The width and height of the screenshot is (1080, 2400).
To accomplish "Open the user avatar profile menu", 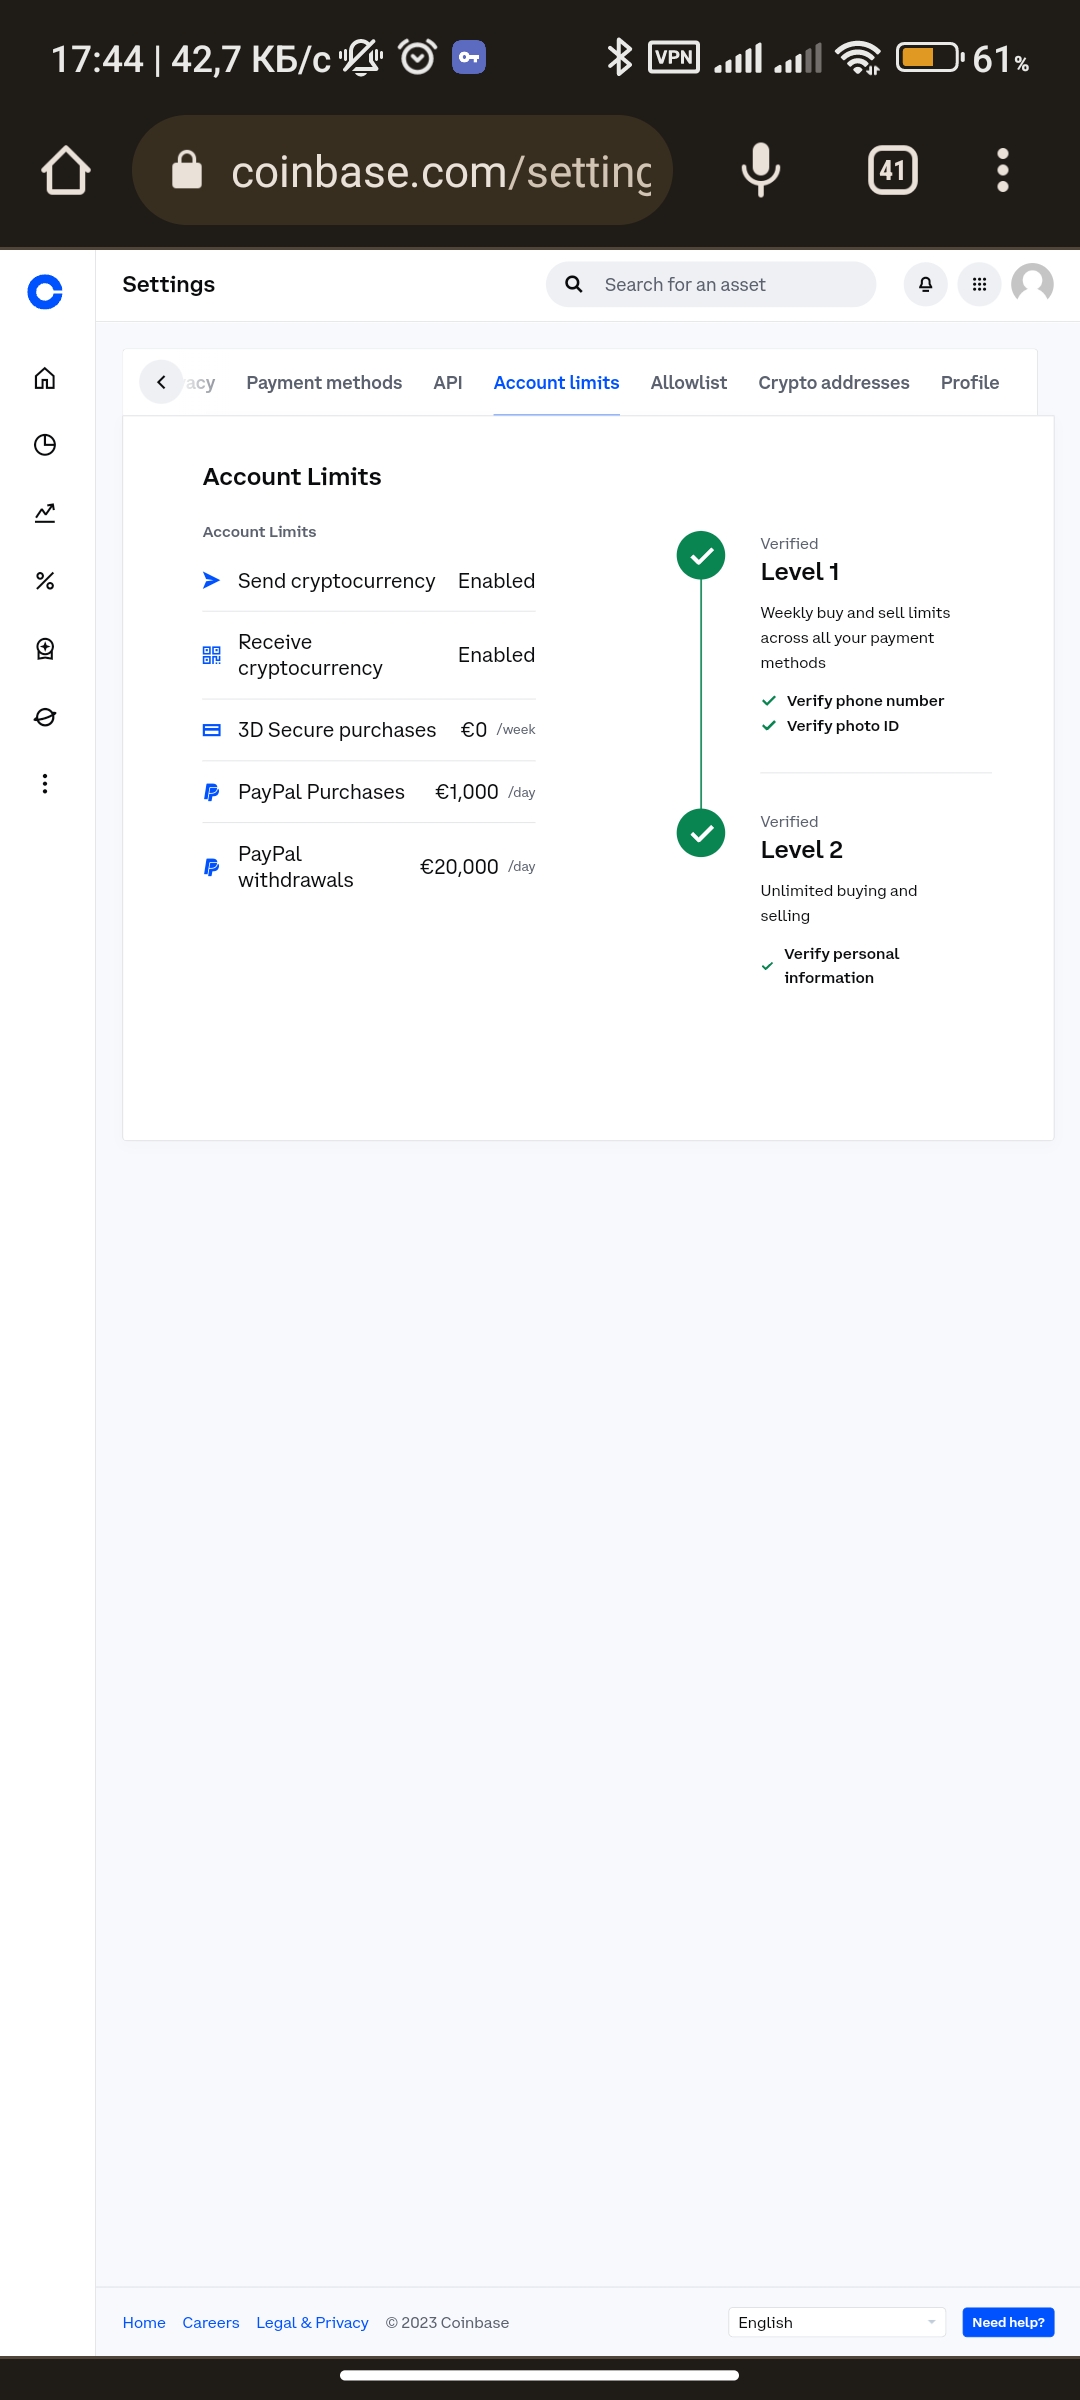I will pos(1032,284).
